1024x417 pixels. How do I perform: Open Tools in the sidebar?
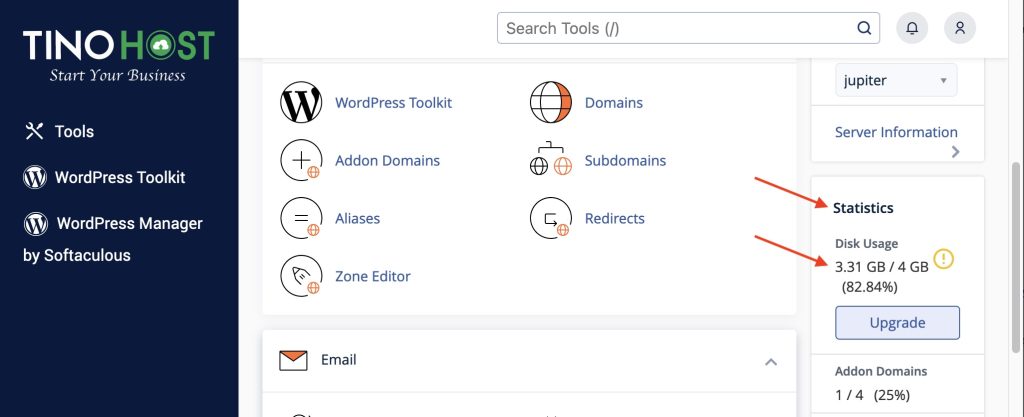[74, 131]
